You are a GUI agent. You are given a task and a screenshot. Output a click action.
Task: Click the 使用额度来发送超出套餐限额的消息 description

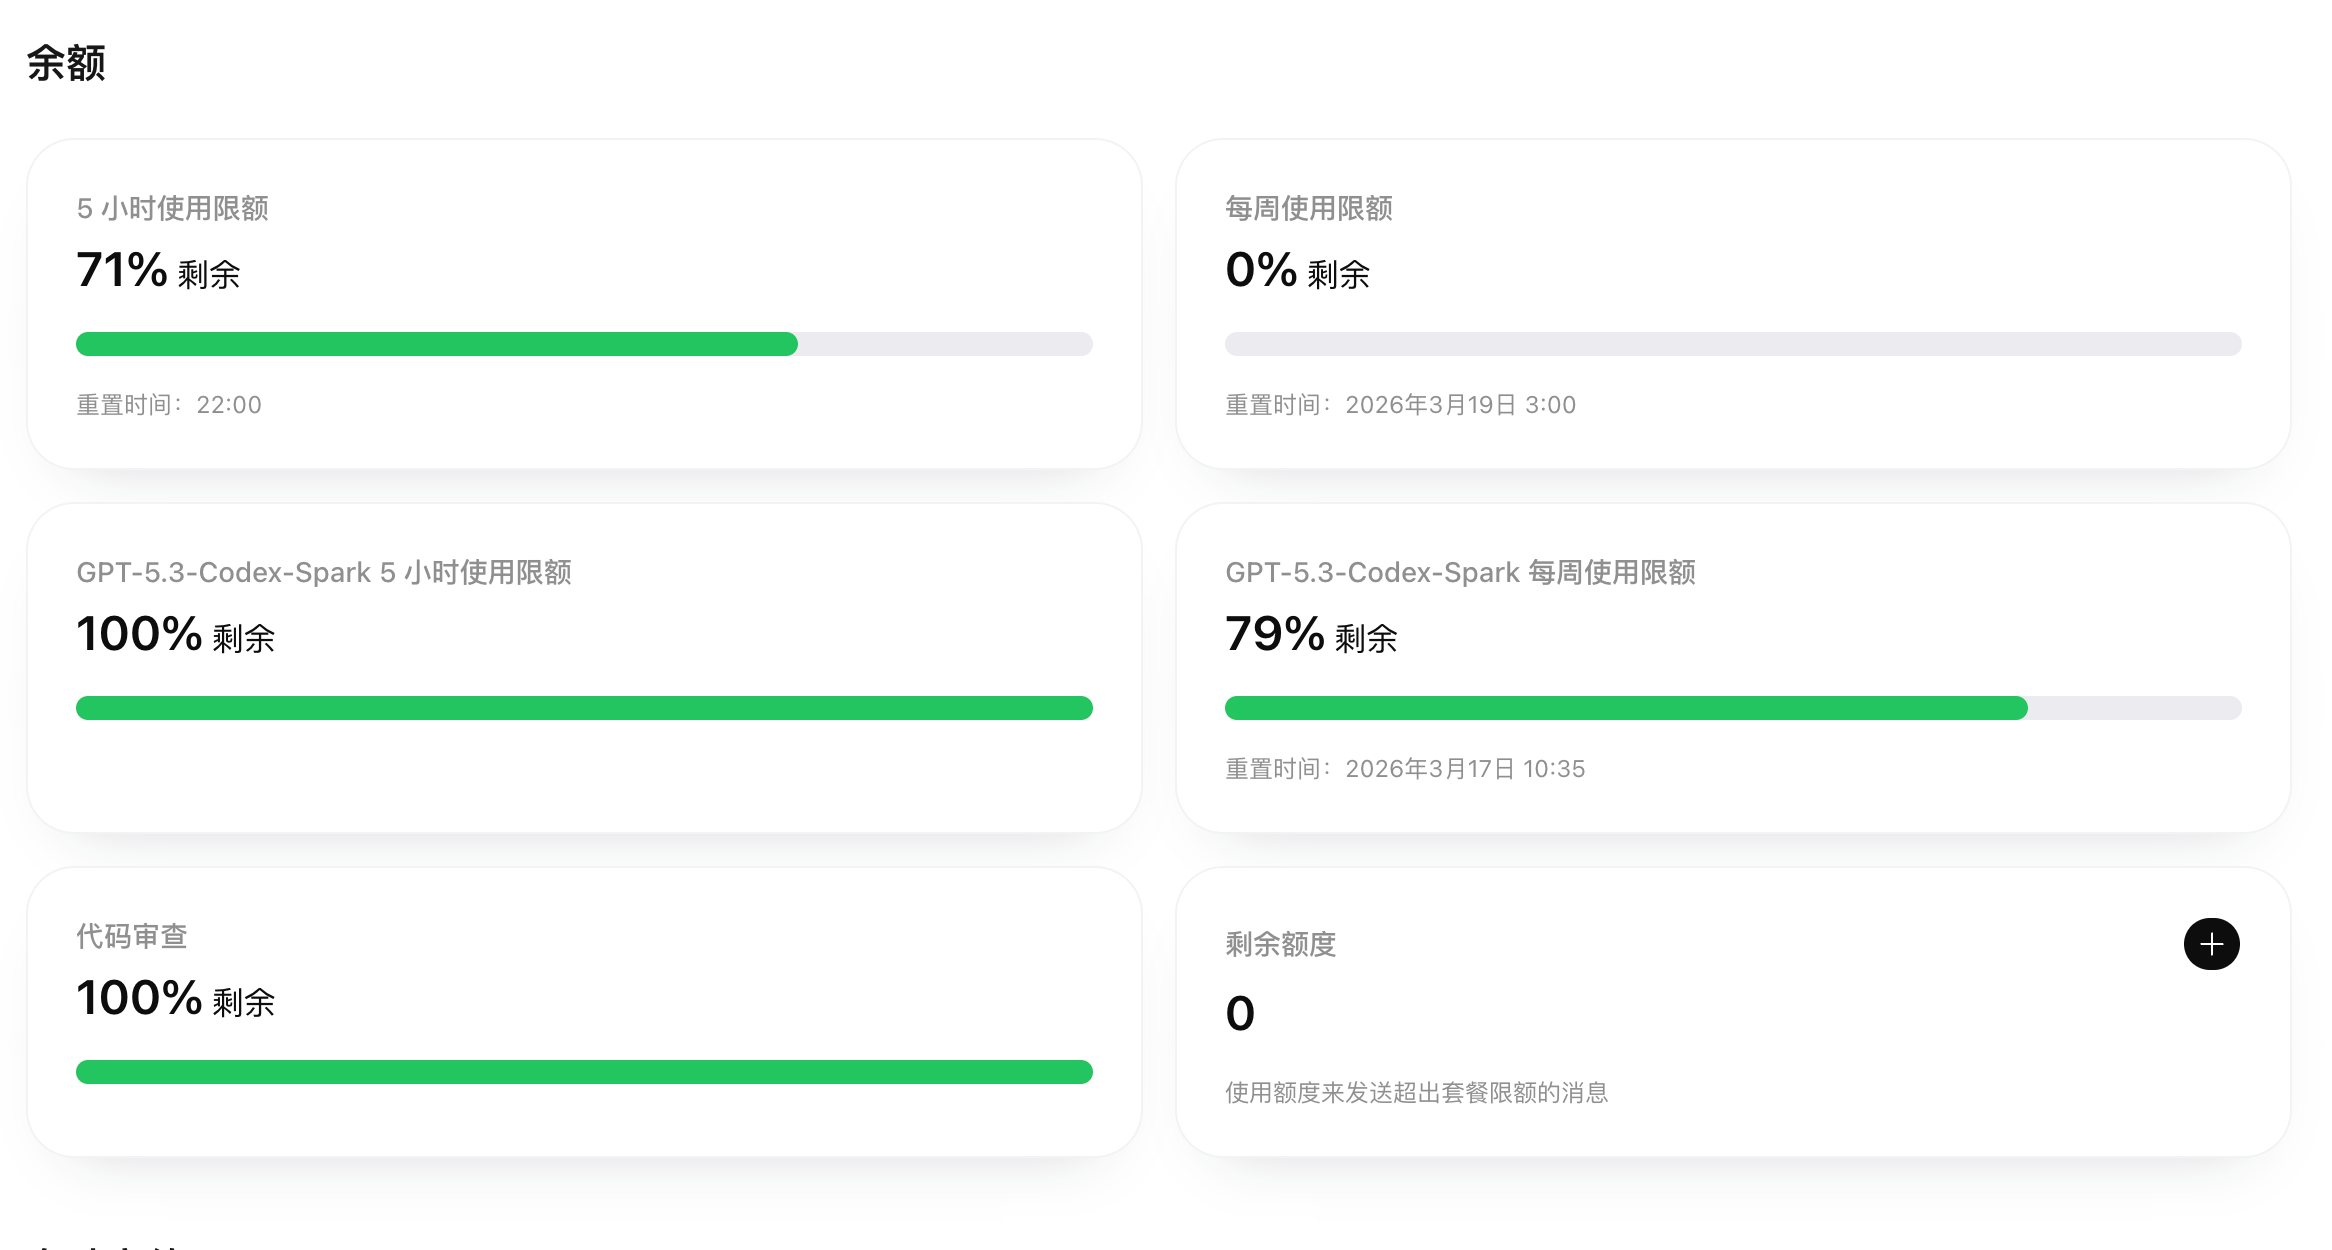1417,1093
